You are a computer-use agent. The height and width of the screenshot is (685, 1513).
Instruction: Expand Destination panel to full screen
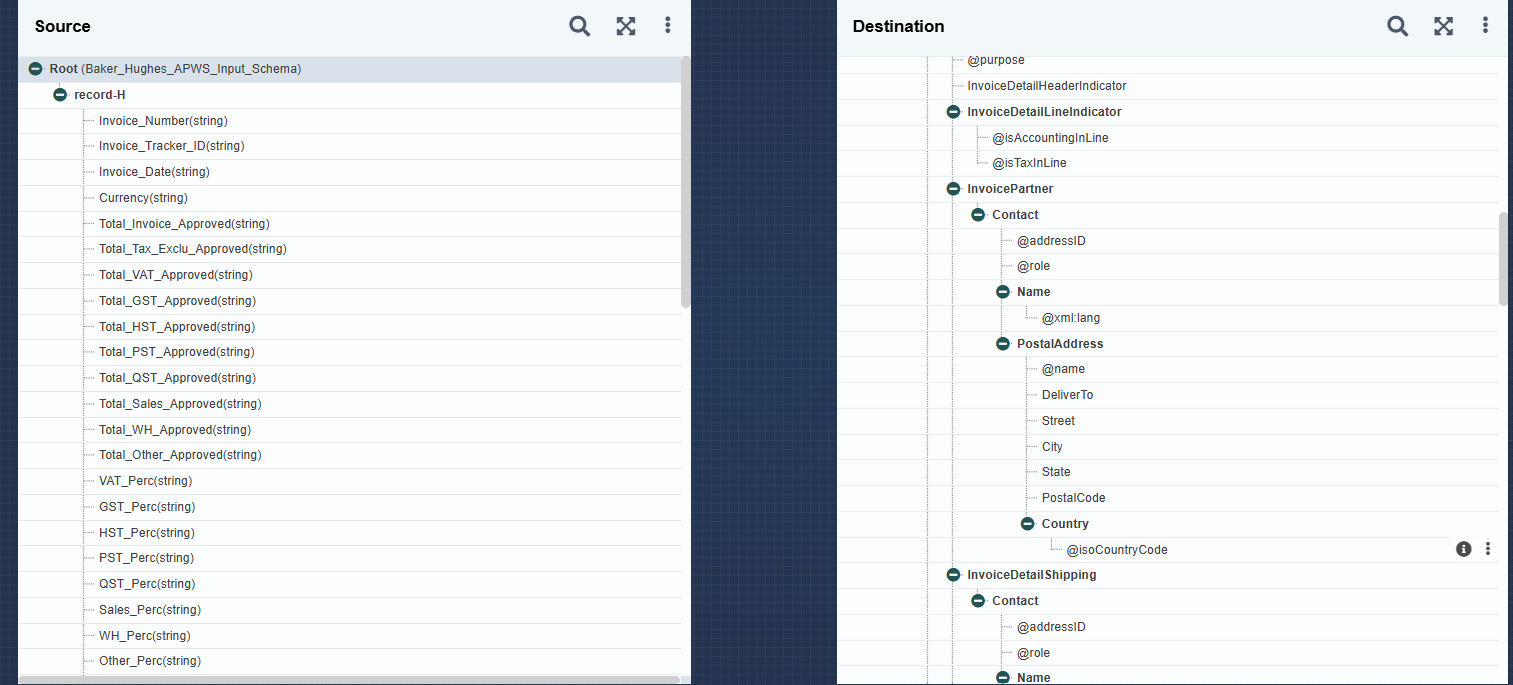tap(1444, 26)
